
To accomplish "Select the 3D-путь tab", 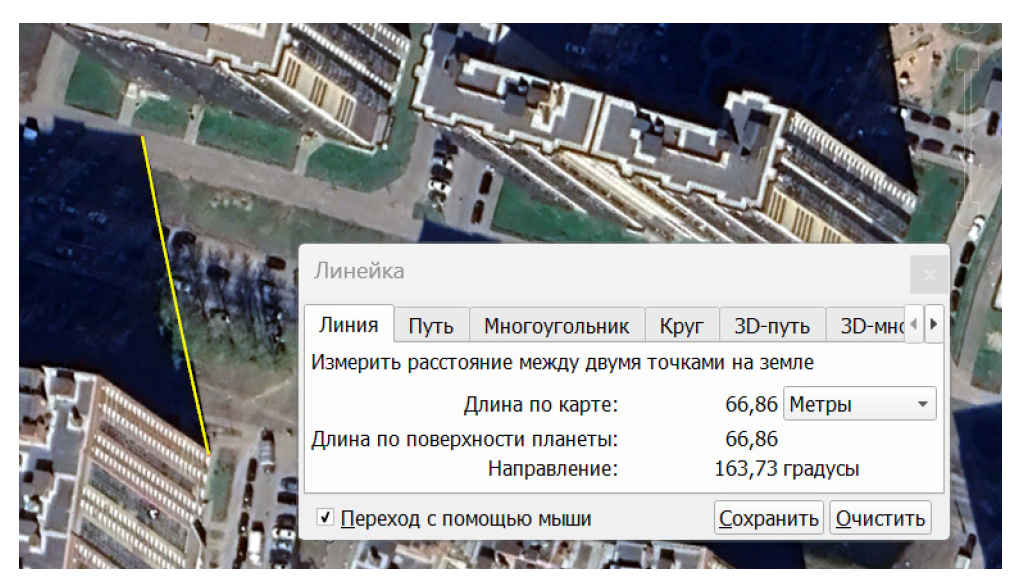I will 771,326.
